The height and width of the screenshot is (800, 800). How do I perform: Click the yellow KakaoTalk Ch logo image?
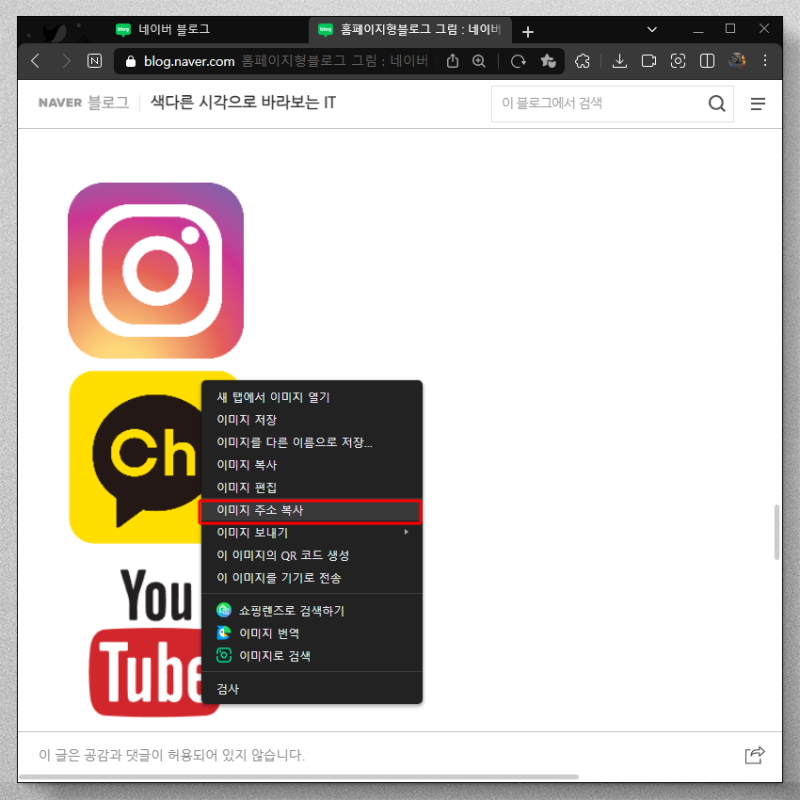136,457
